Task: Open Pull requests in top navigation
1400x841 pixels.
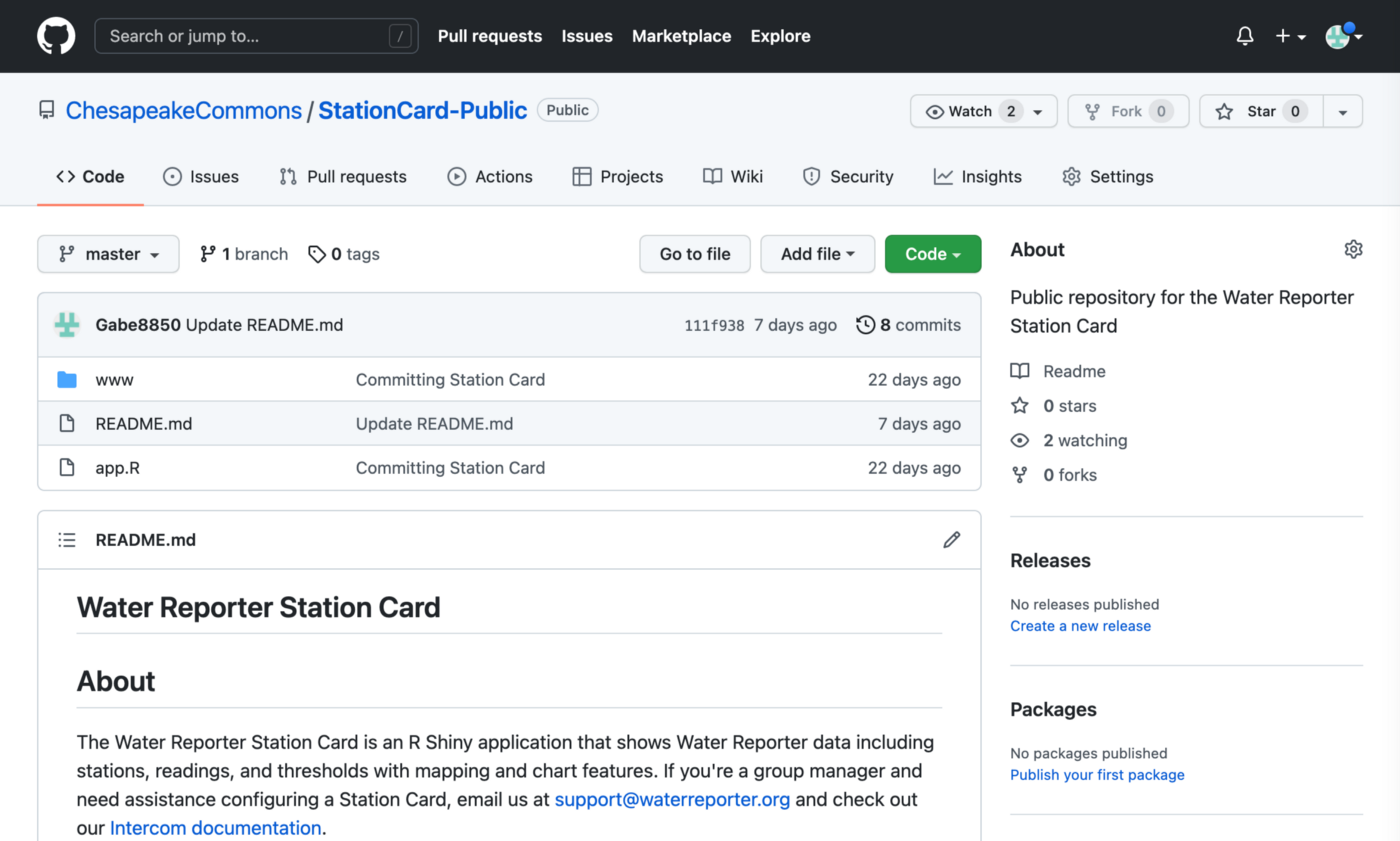Action: (490, 36)
